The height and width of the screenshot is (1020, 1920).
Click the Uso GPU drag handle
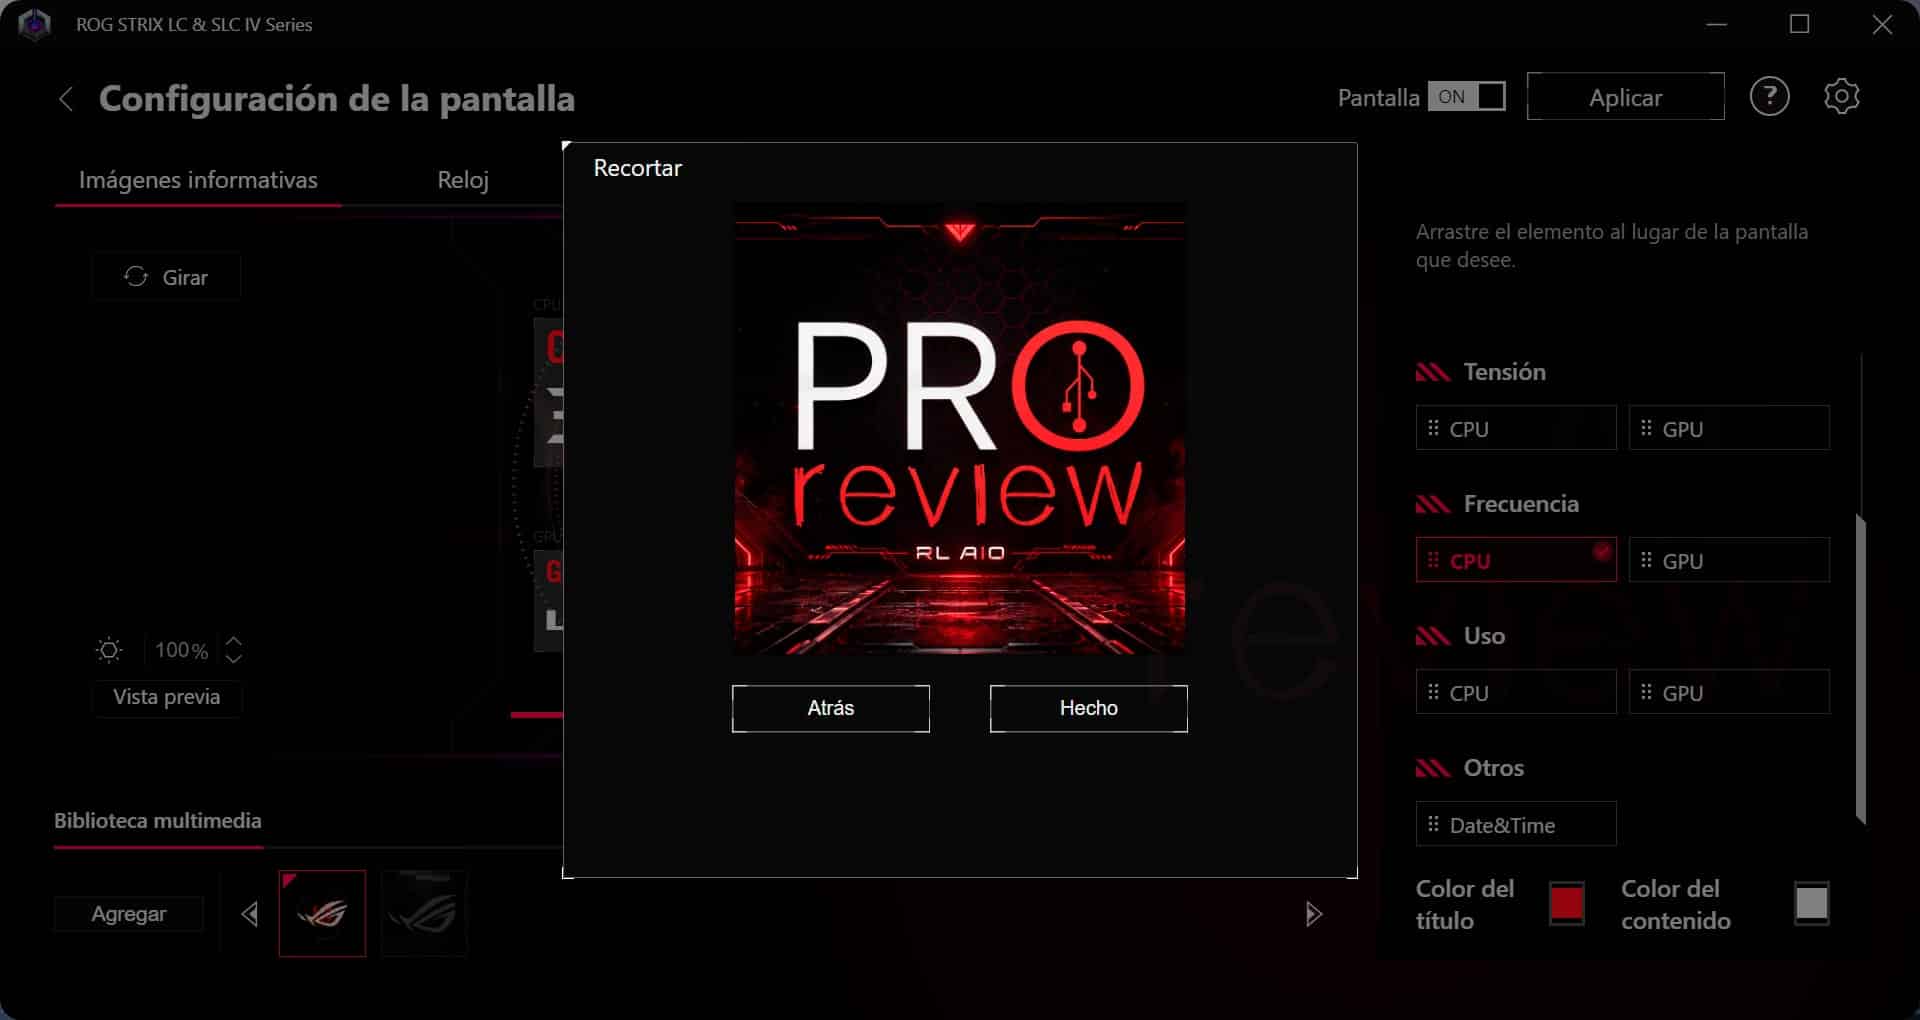[1646, 692]
